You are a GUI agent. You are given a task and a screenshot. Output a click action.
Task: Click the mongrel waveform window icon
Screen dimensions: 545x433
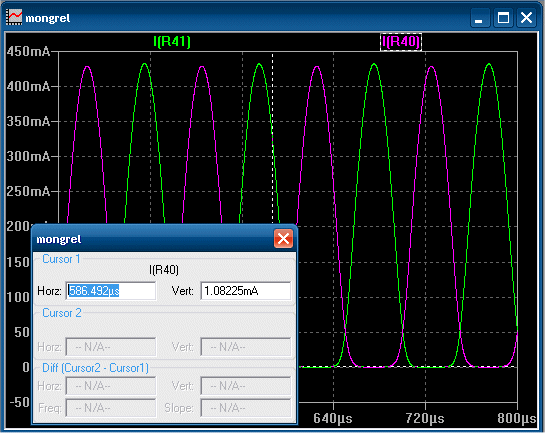point(15,17)
